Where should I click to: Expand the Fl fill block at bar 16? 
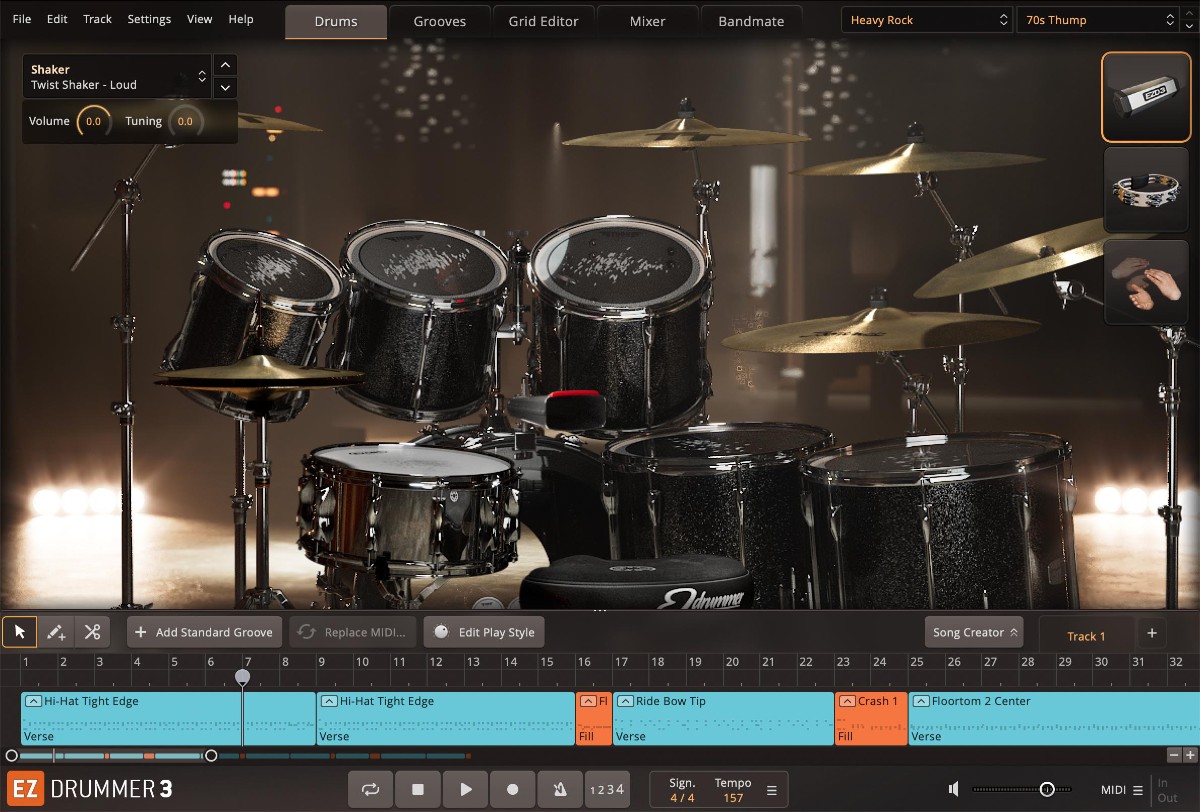tap(588, 701)
